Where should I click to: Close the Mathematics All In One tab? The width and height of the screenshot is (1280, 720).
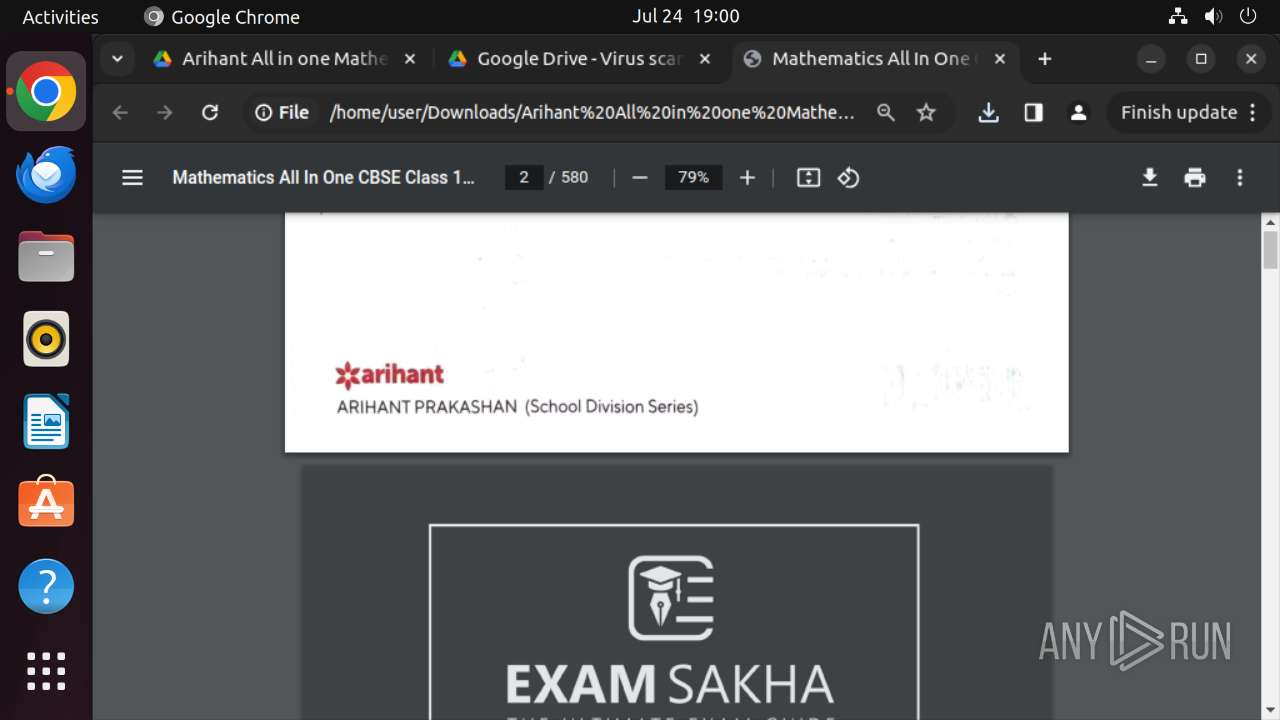click(x=999, y=59)
